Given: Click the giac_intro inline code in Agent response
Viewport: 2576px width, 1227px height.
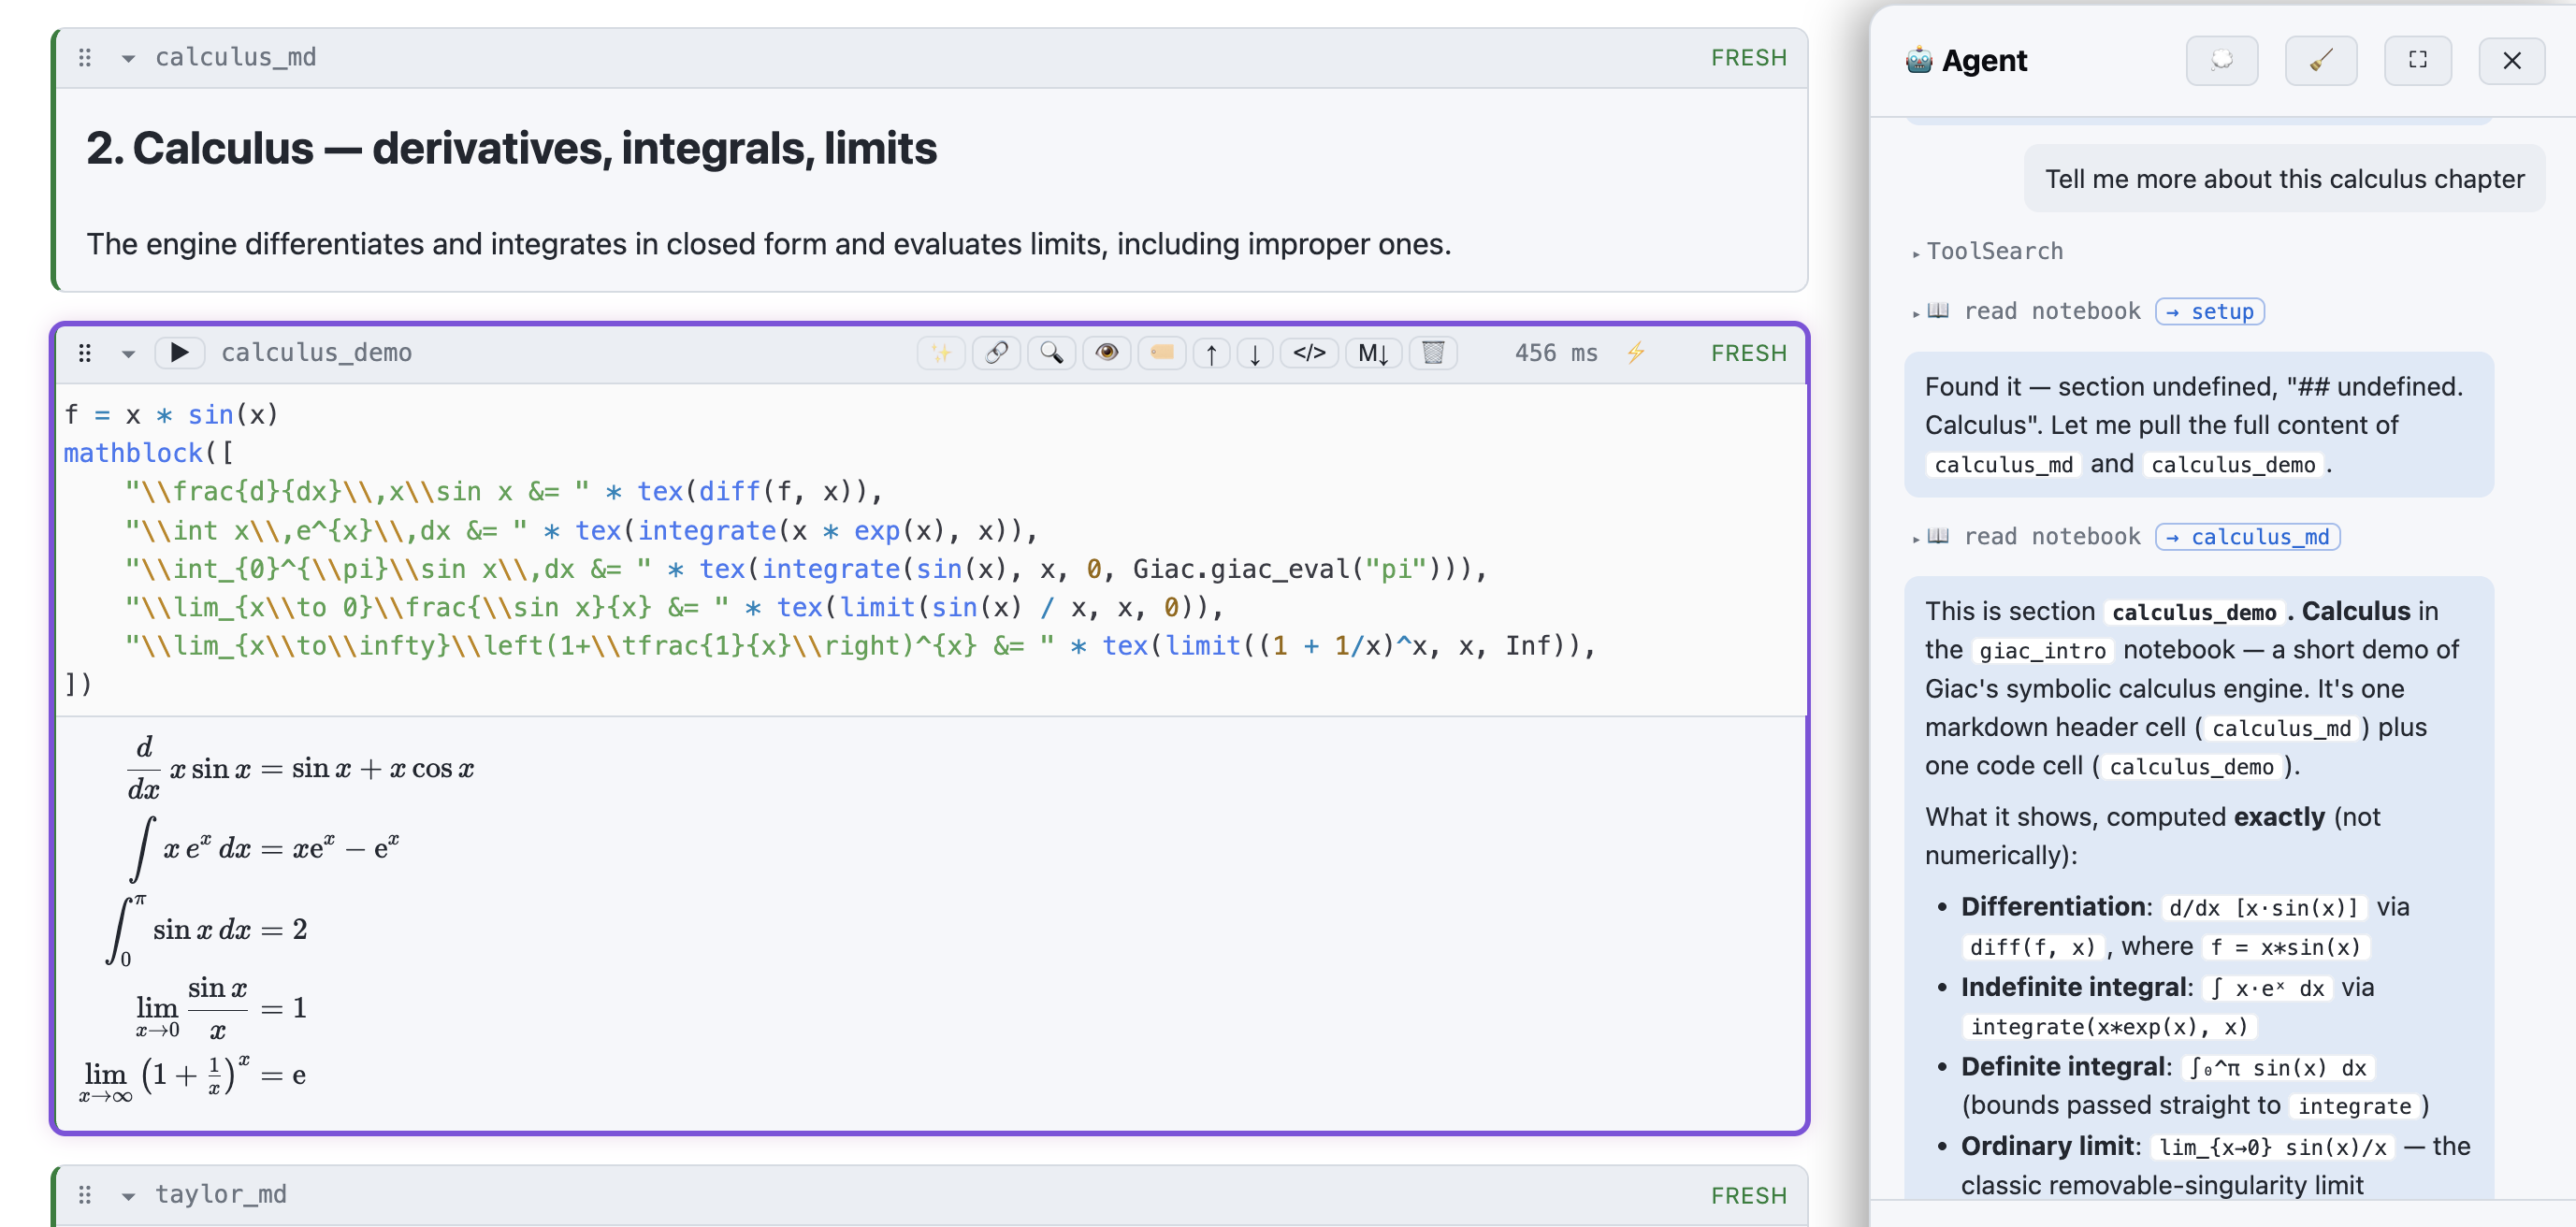Looking at the screenshot, I should tap(2042, 650).
